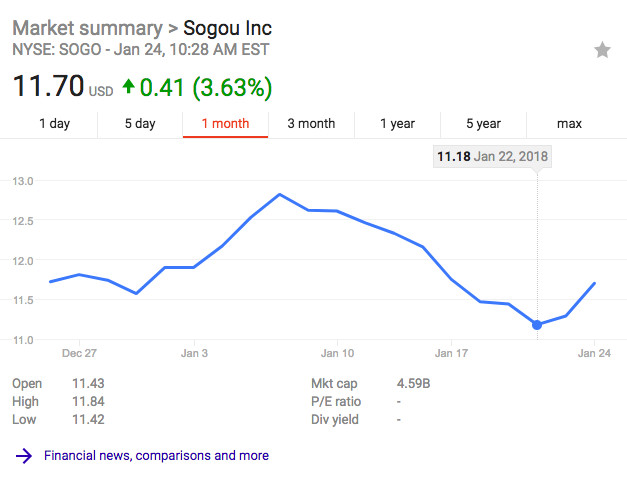
Task: Click the Dec 27 axis label
Action: click(x=79, y=353)
